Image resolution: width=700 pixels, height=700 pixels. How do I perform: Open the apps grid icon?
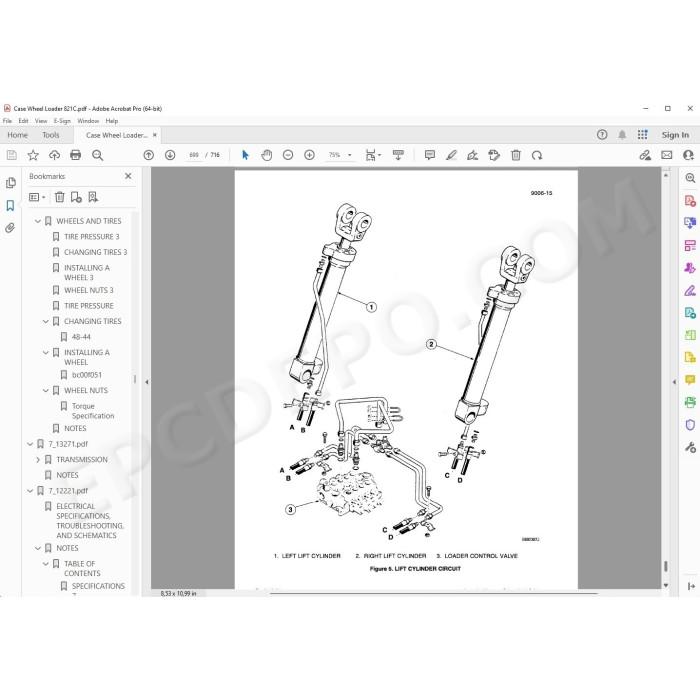pos(642,134)
